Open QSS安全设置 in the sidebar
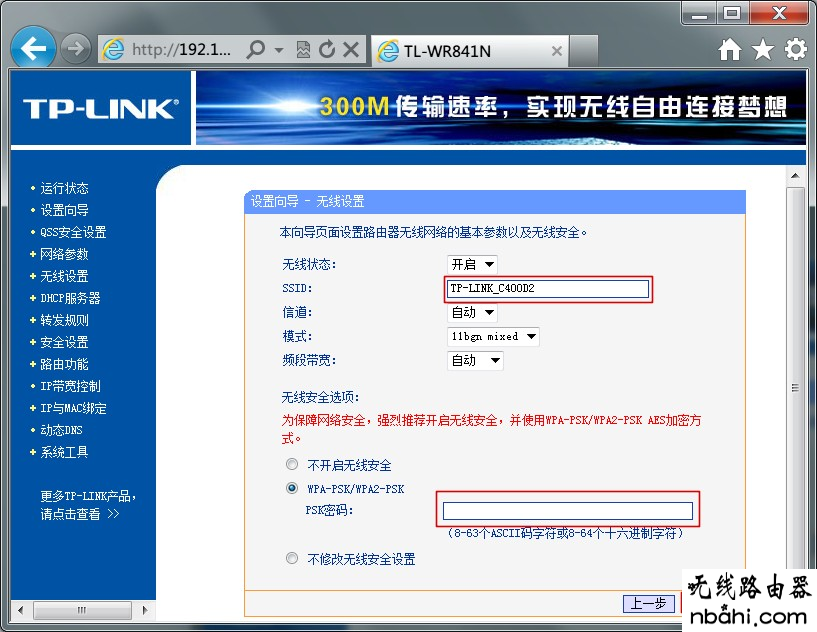817x632 pixels. coord(73,232)
